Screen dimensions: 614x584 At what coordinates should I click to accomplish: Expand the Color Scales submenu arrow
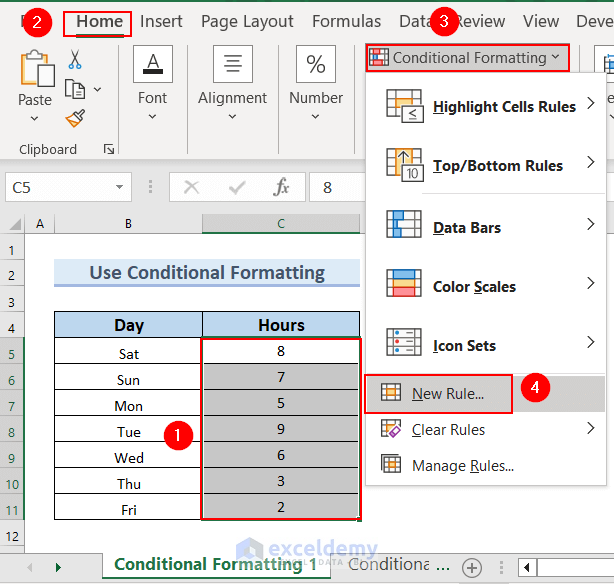tap(591, 283)
